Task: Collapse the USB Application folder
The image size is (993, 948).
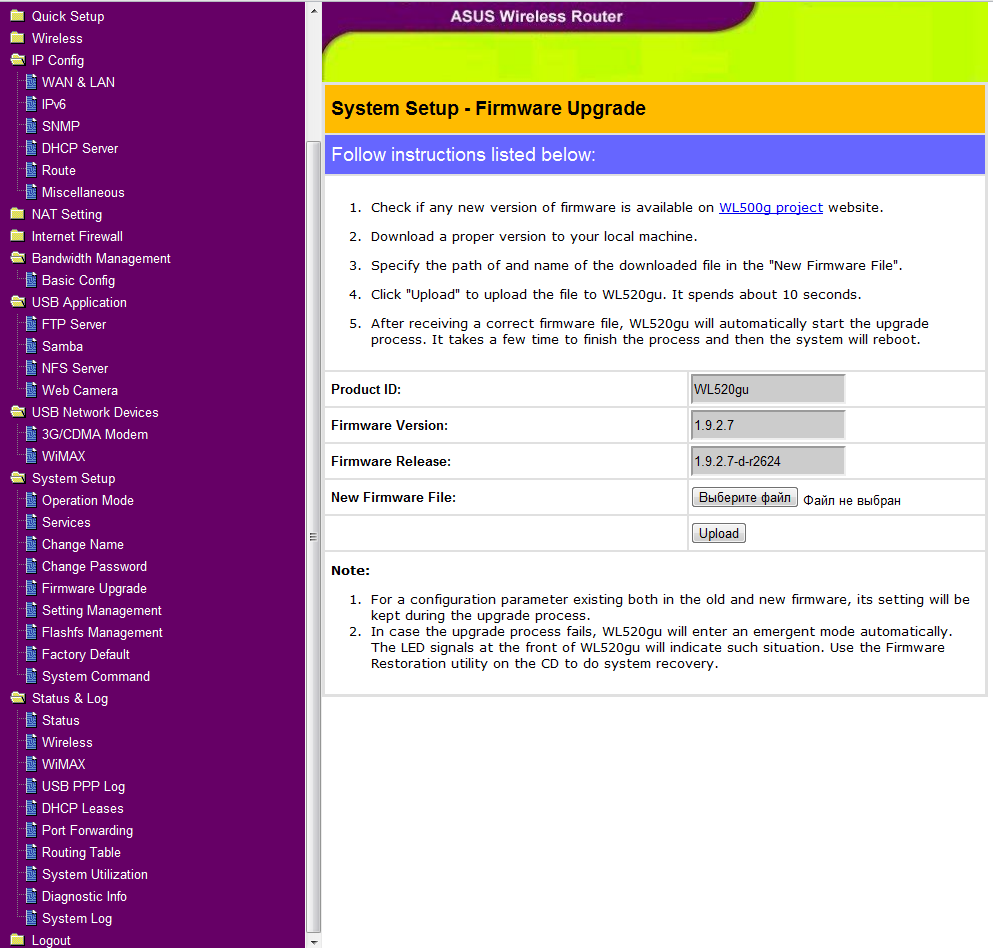Action: tap(17, 302)
